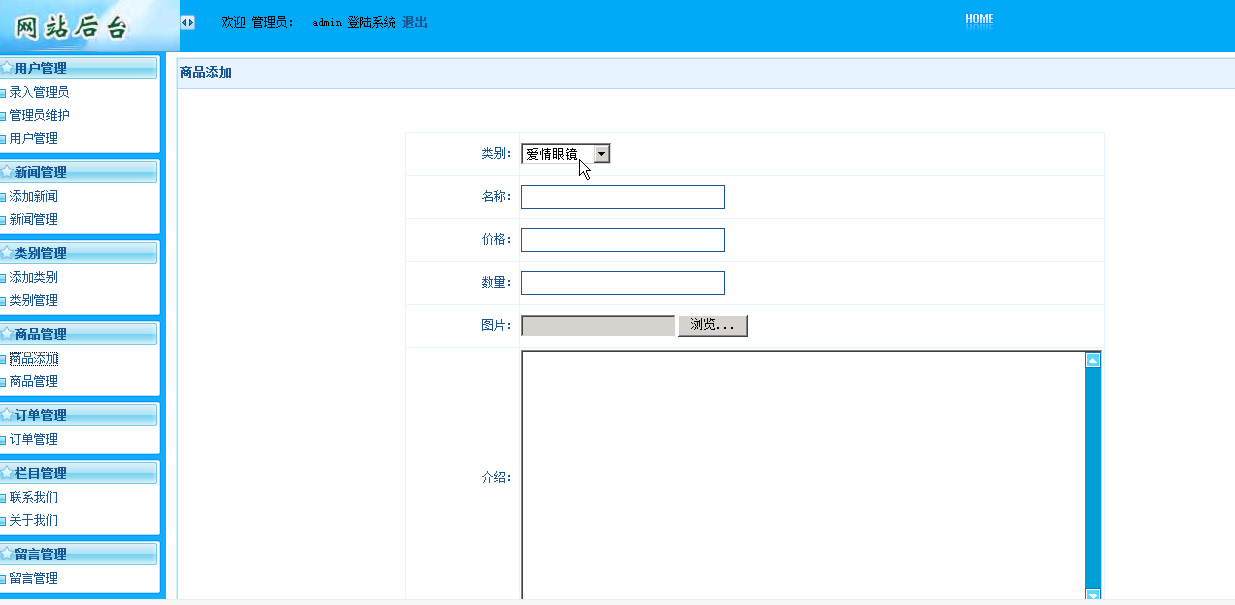Click the admin username text
The image size is (1235, 605).
click(327, 22)
